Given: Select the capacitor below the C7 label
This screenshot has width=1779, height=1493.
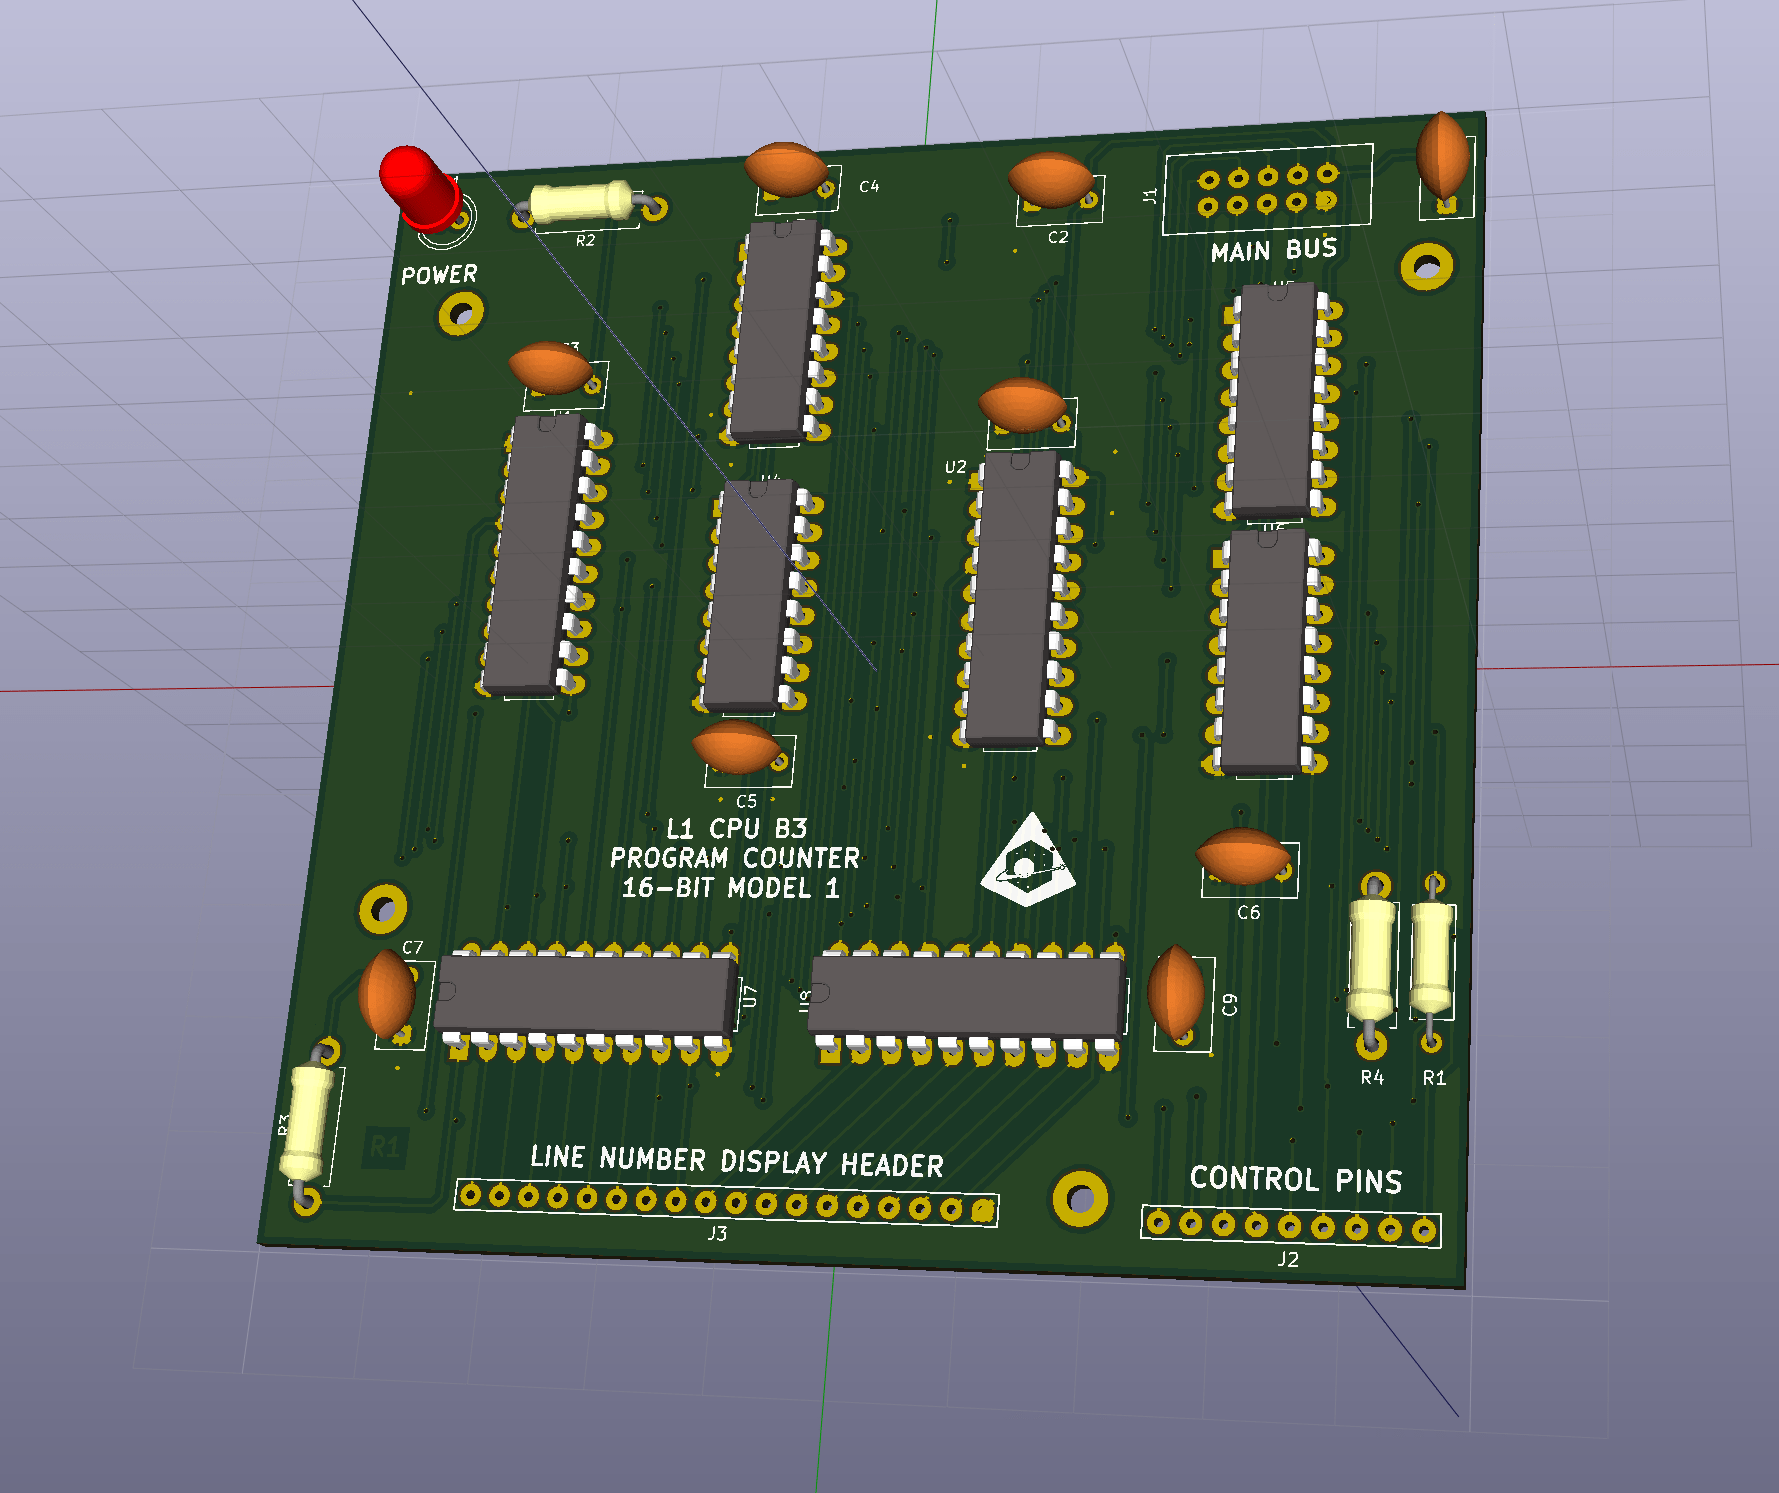Looking at the screenshot, I should (x=386, y=993).
